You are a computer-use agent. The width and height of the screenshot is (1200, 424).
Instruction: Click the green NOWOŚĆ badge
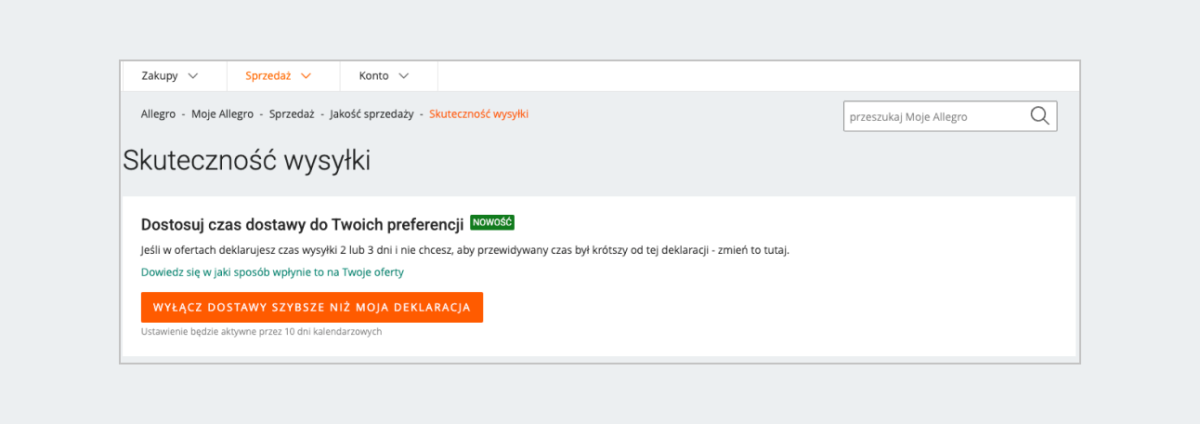click(492, 222)
